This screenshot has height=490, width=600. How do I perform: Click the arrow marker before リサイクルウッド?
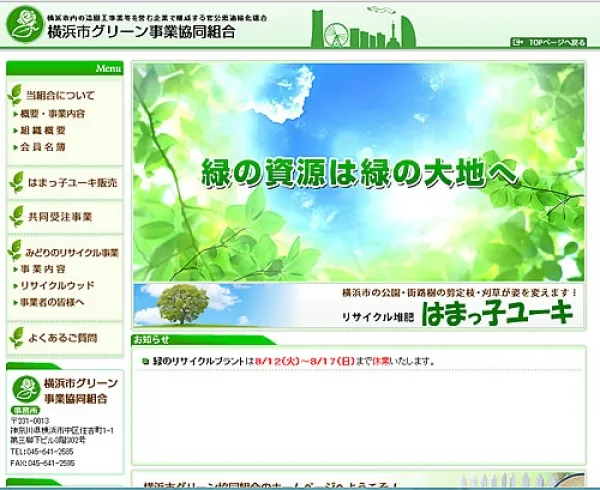(16, 286)
